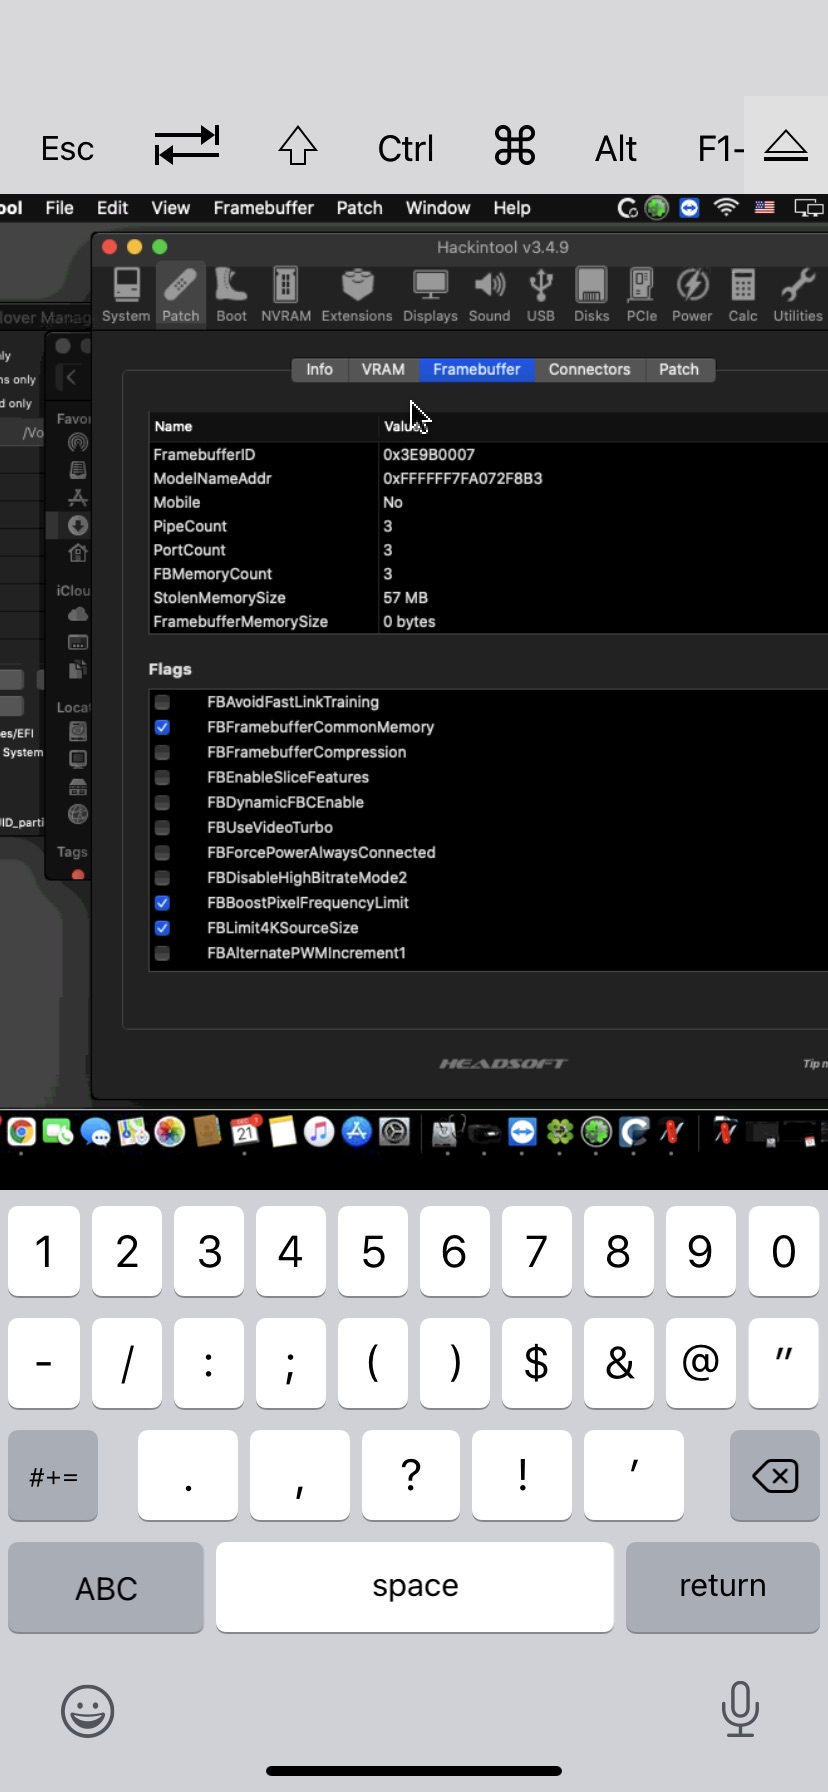Image resolution: width=828 pixels, height=1792 pixels.
Task: Enable FBFramebufferCompression flag
Action: click(162, 752)
